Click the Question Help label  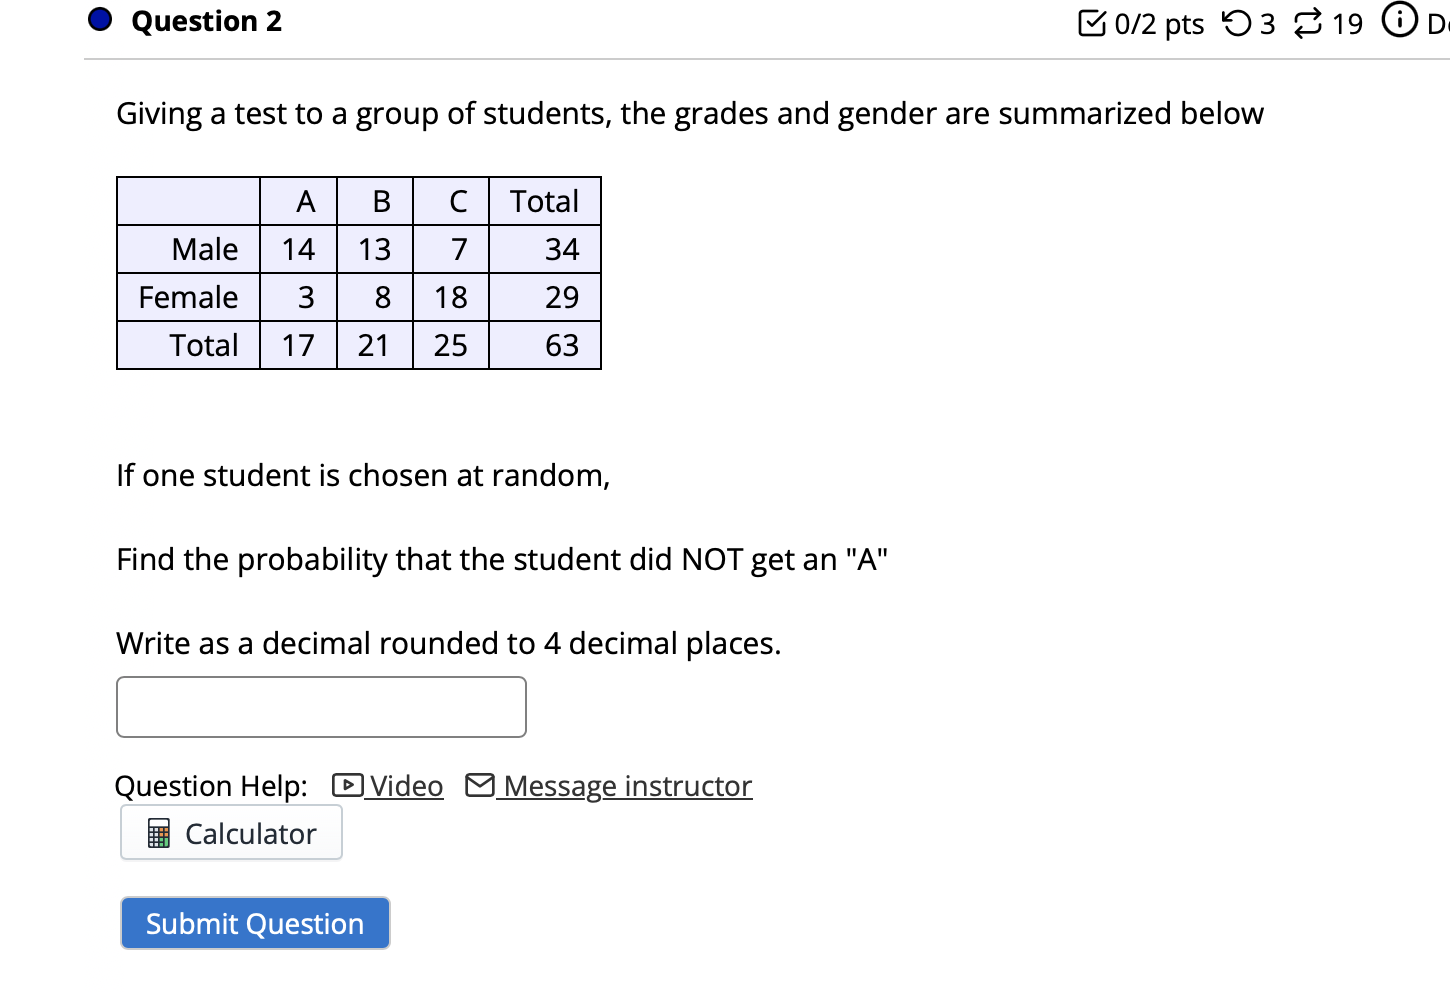click(x=211, y=786)
